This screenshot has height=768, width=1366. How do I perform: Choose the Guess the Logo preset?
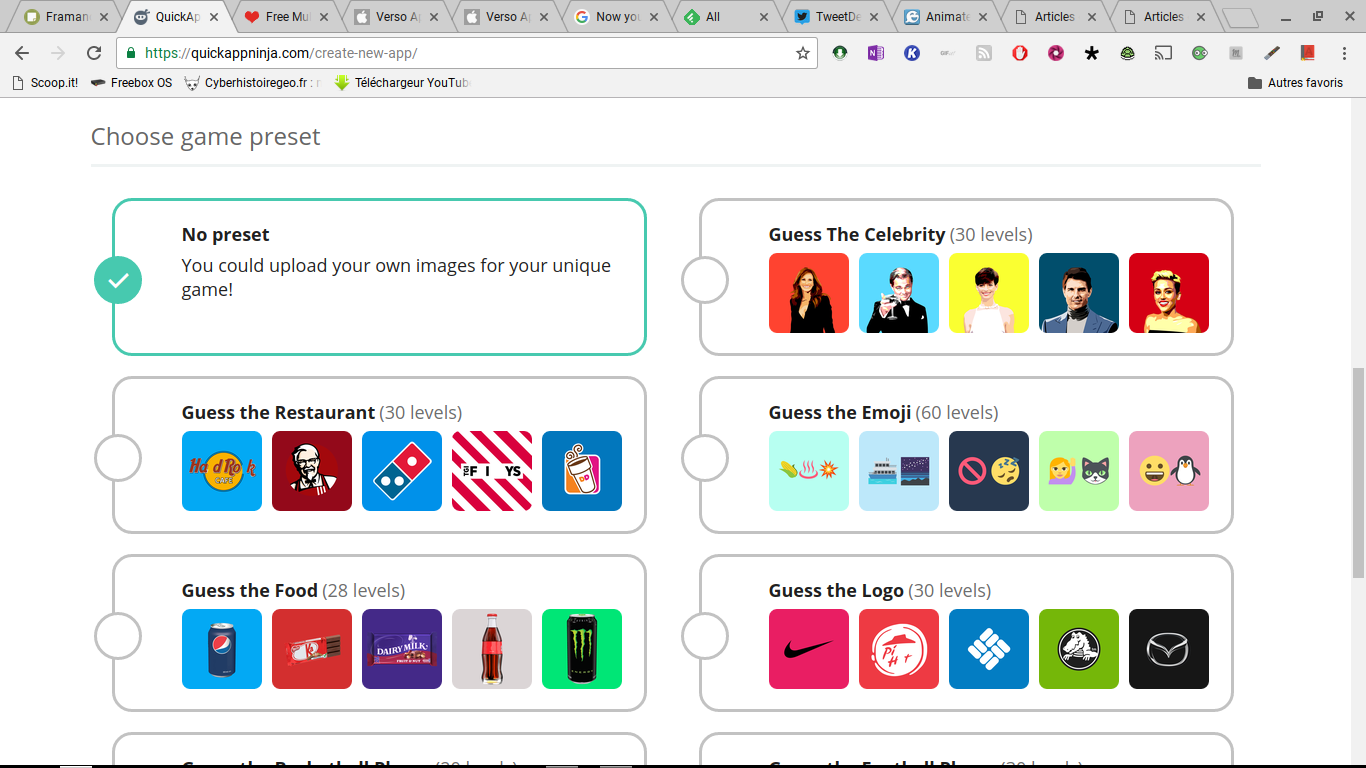[x=705, y=636]
